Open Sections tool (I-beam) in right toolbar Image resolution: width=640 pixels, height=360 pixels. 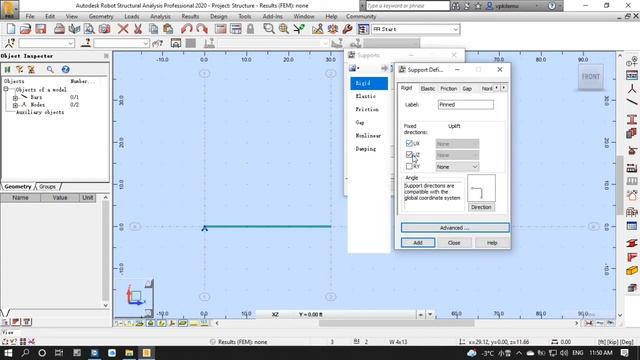tap(632, 119)
